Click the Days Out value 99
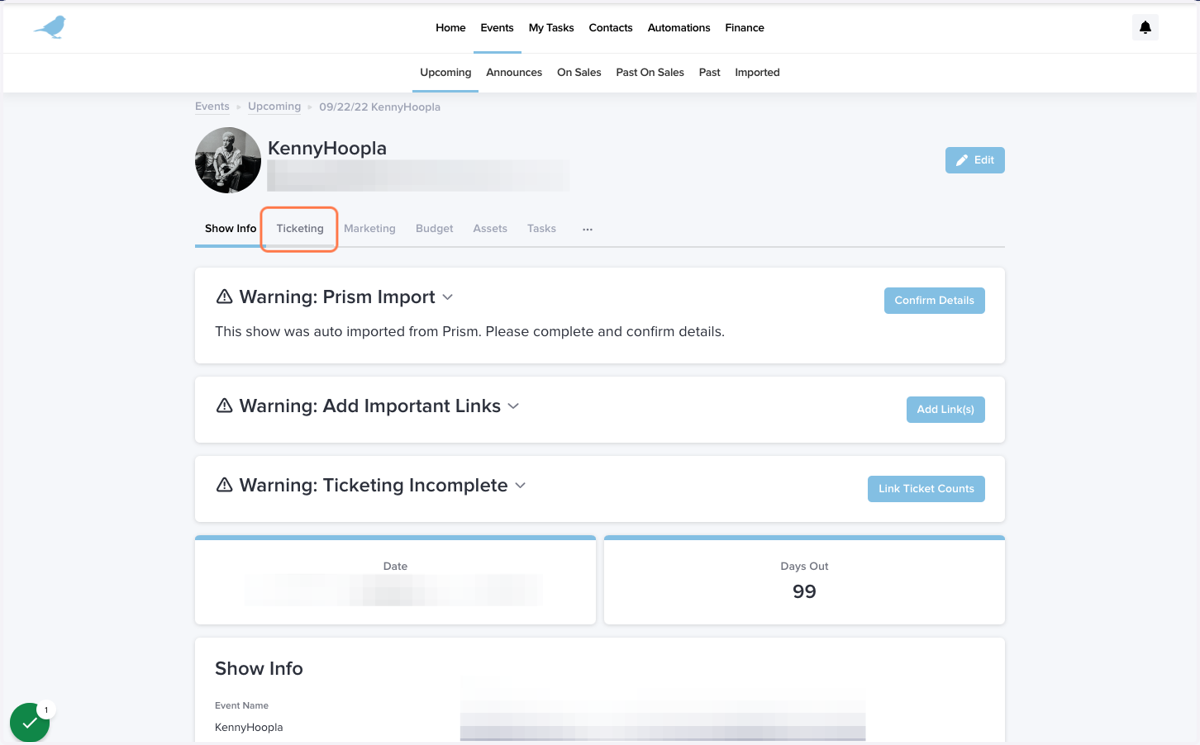This screenshot has height=745, width=1200. (804, 592)
